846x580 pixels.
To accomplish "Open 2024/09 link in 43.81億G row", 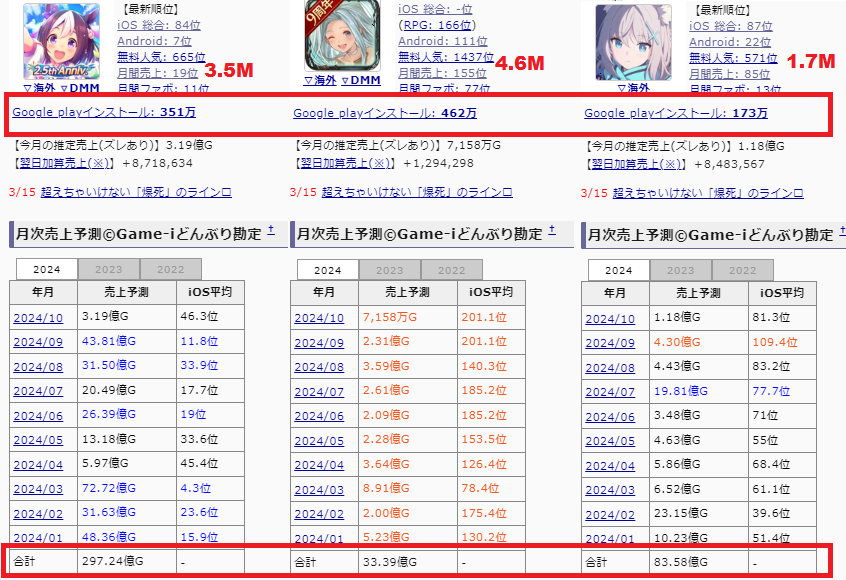I will [38, 342].
